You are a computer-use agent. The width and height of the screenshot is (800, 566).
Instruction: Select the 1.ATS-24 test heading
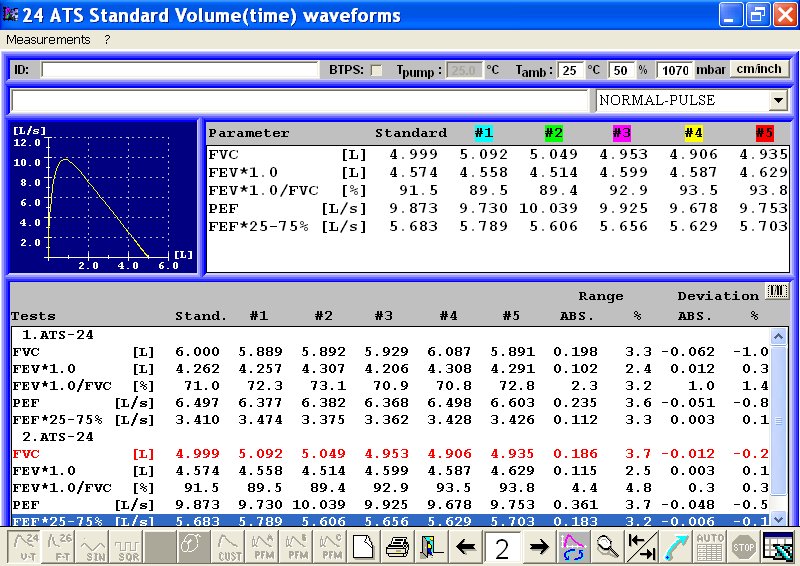(x=58, y=335)
